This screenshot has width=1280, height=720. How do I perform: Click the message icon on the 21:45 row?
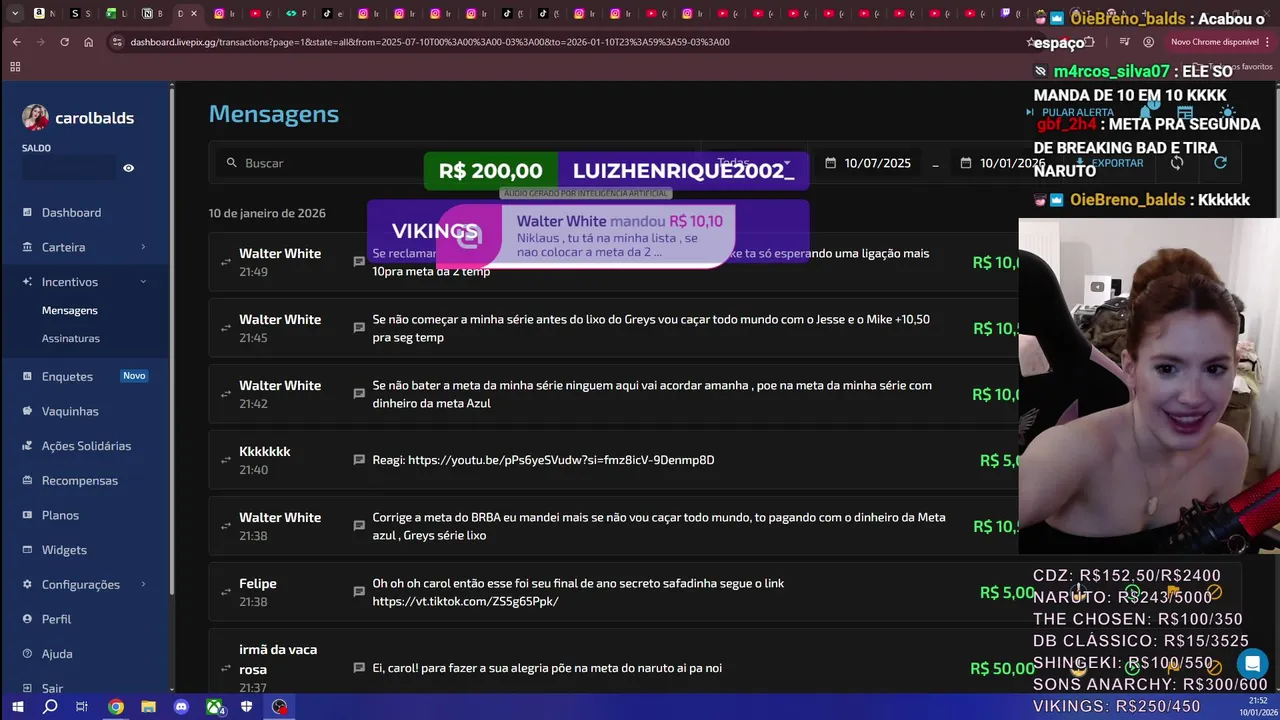pos(359,328)
